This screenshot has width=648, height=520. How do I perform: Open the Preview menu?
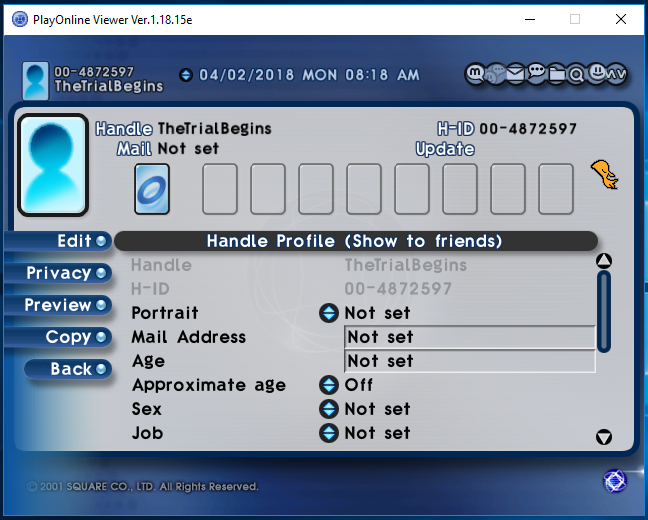pyautogui.click(x=58, y=305)
